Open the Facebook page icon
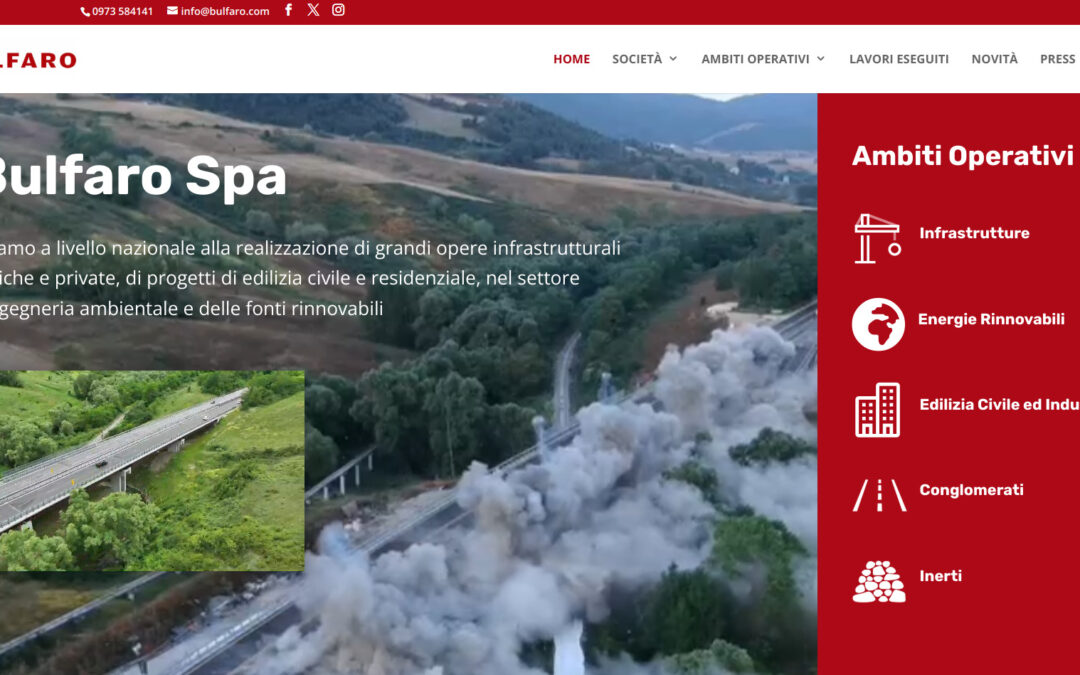This screenshot has width=1080, height=675. click(289, 10)
